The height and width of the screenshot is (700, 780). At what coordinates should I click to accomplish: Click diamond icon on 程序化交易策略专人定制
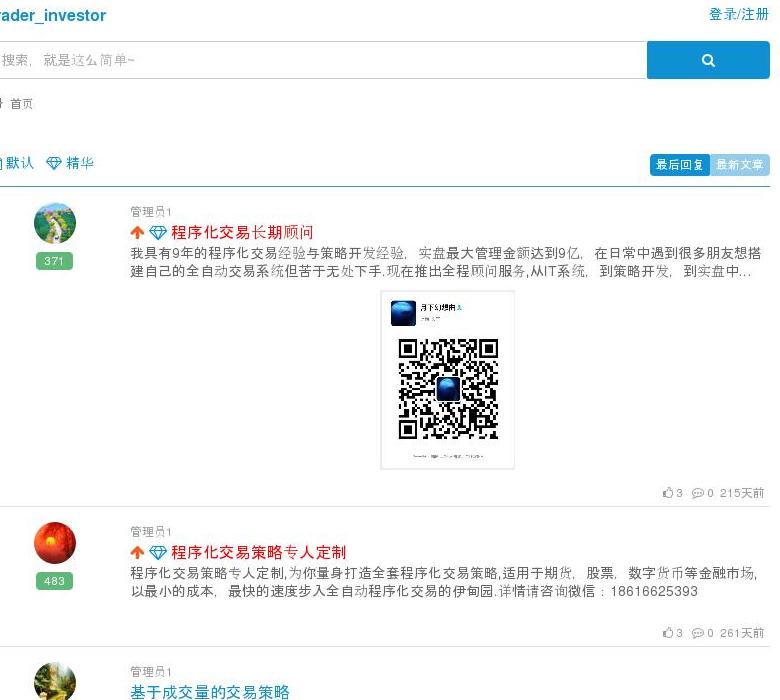tap(158, 552)
